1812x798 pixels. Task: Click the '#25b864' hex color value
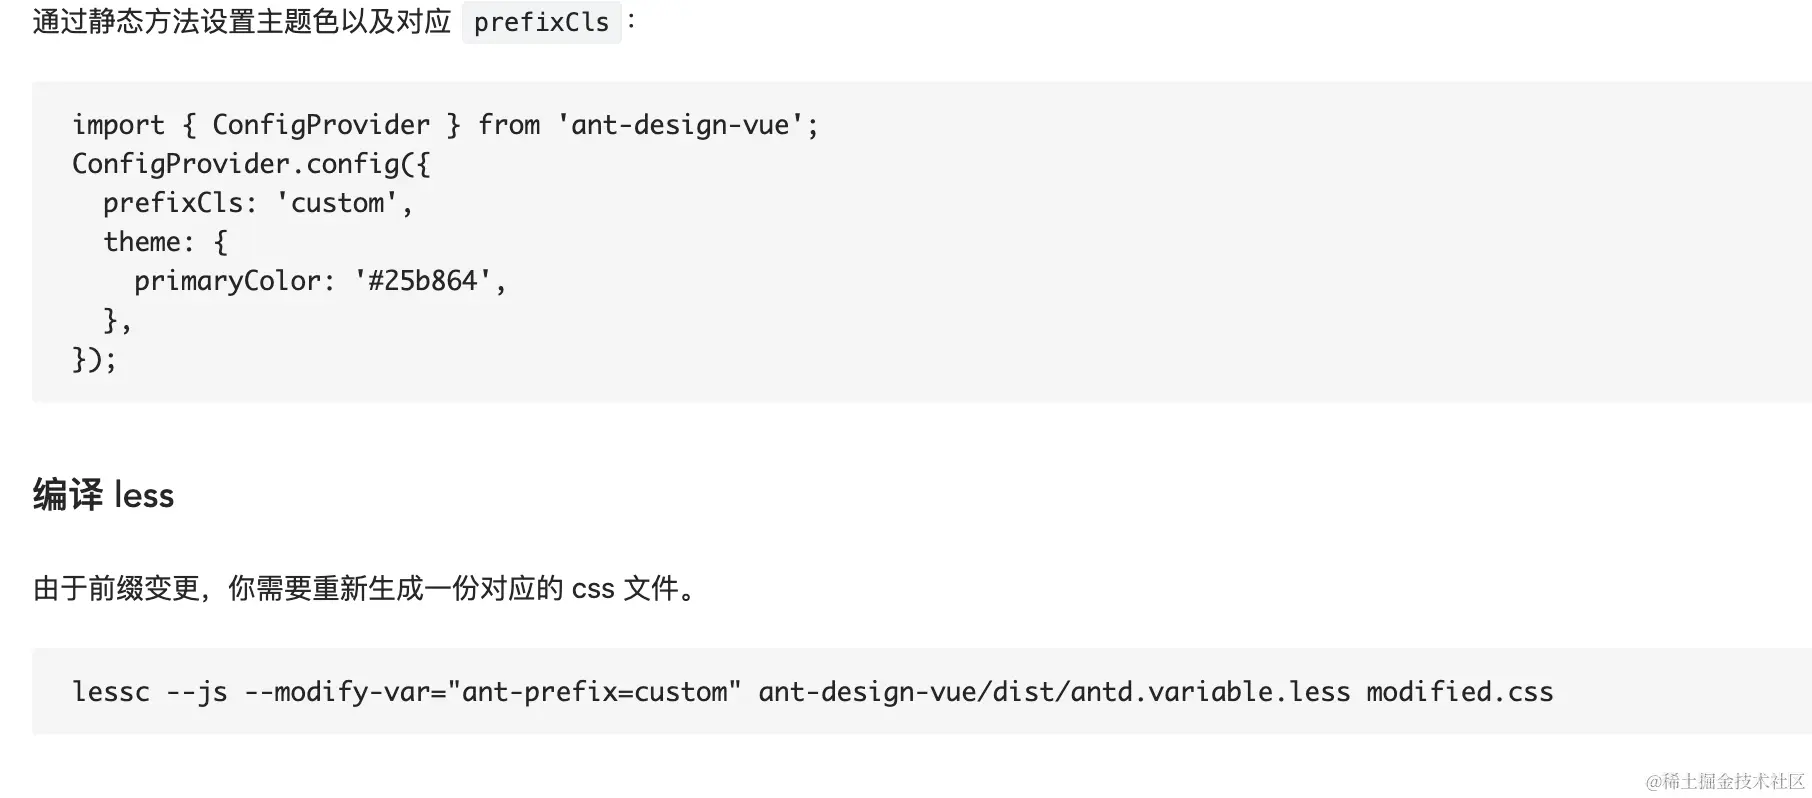point(423,281)
